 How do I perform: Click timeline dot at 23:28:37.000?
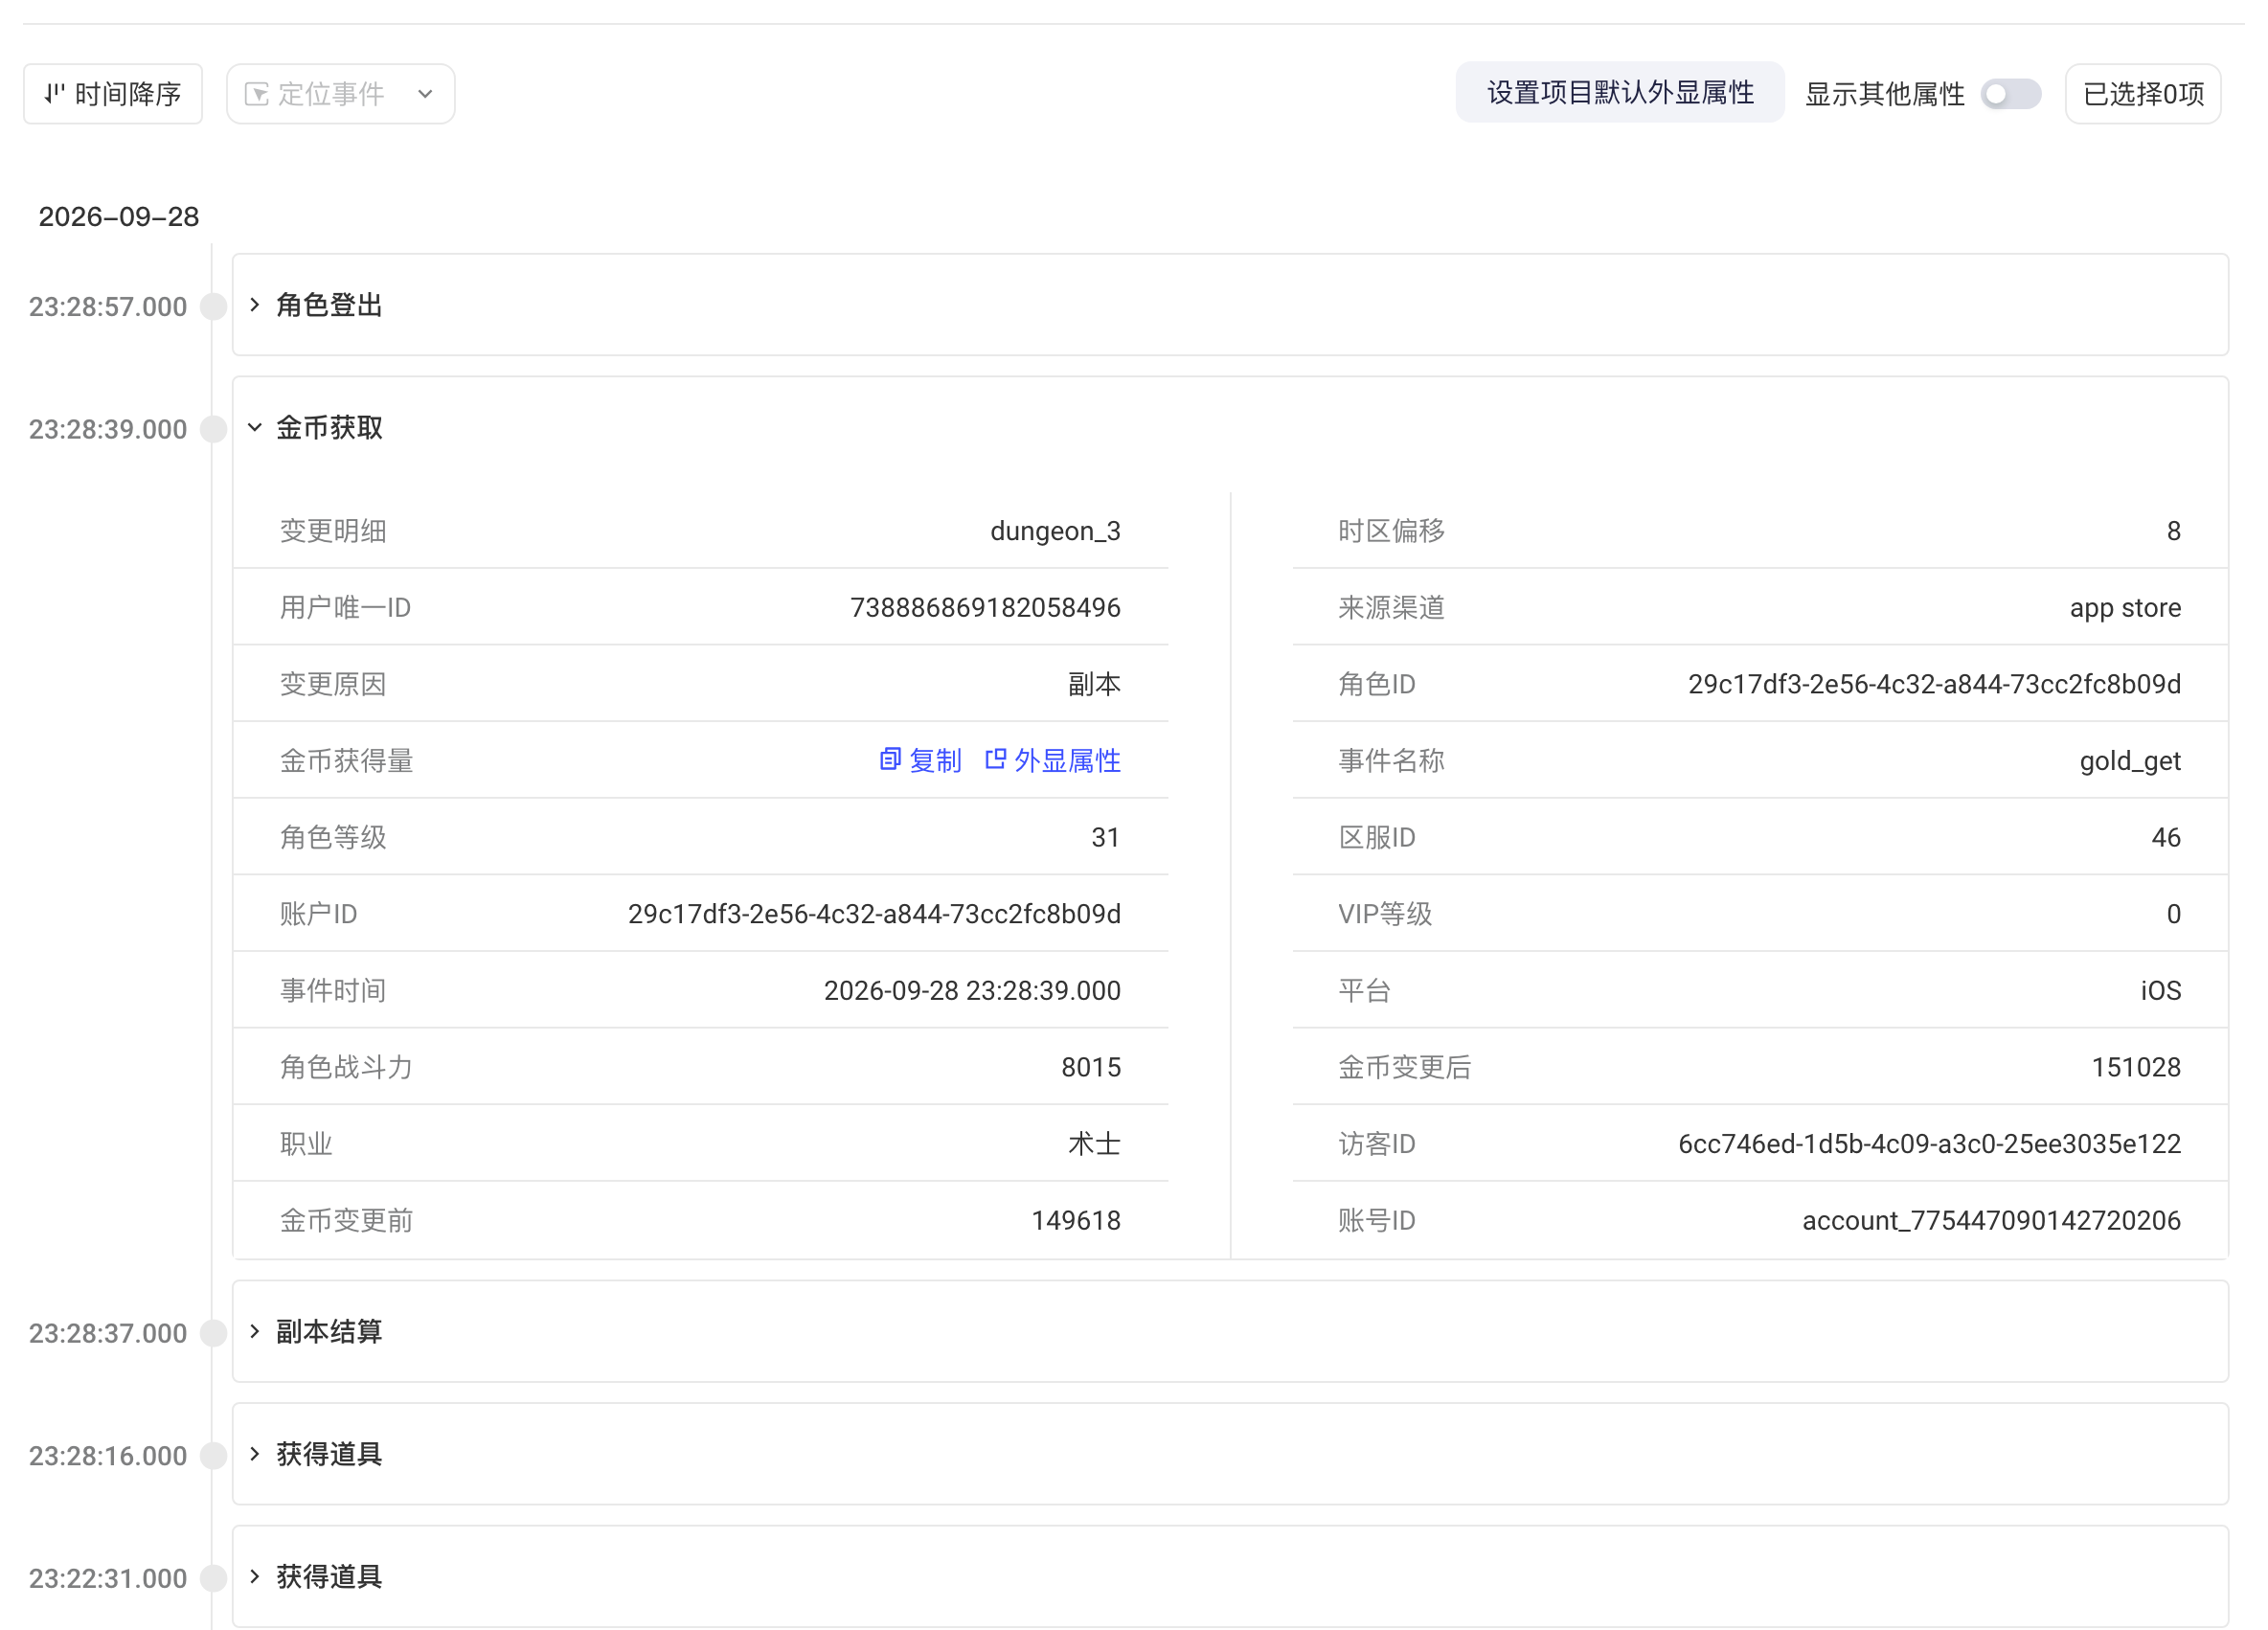click(213, 1333)
